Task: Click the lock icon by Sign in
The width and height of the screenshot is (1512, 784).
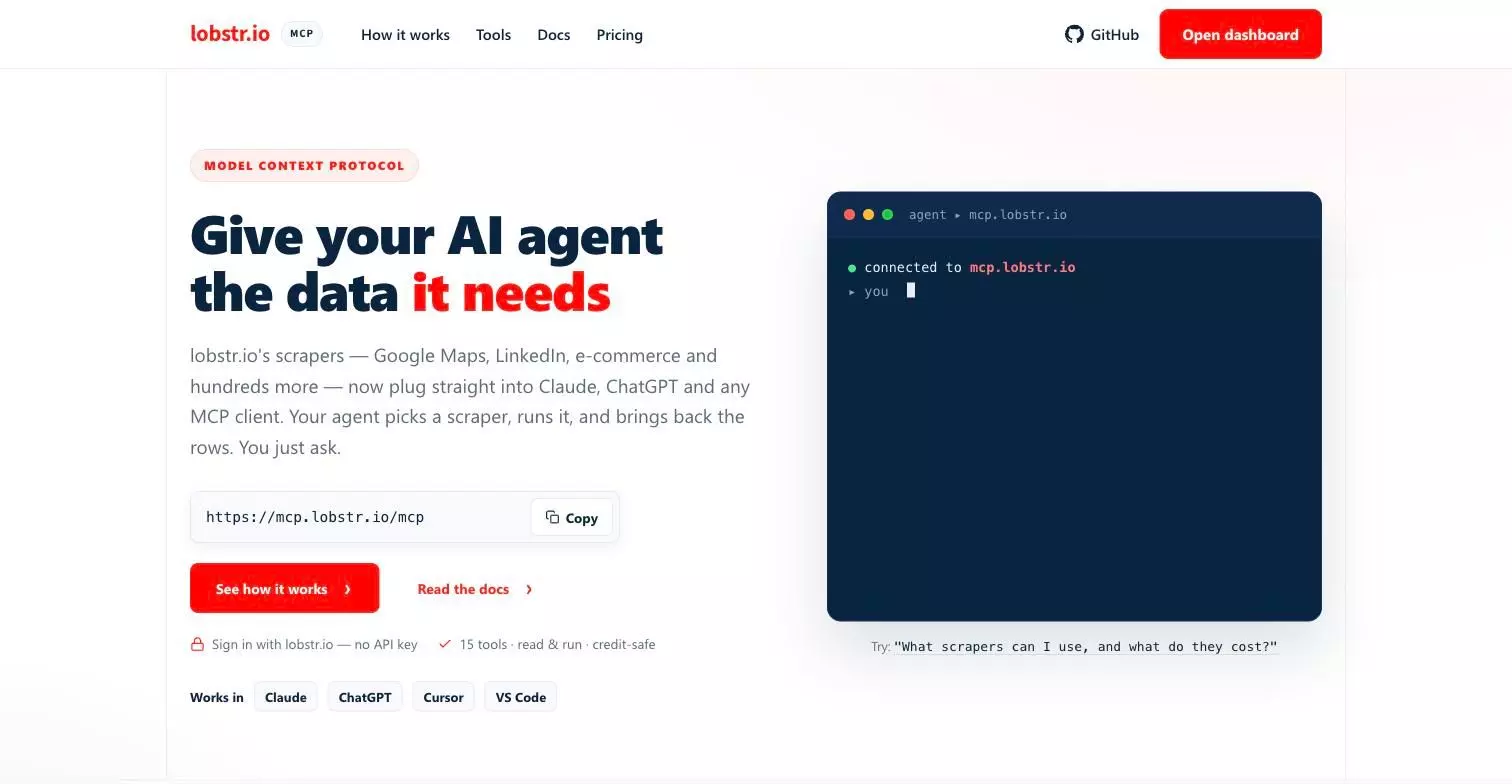Action: pos(197,644)
